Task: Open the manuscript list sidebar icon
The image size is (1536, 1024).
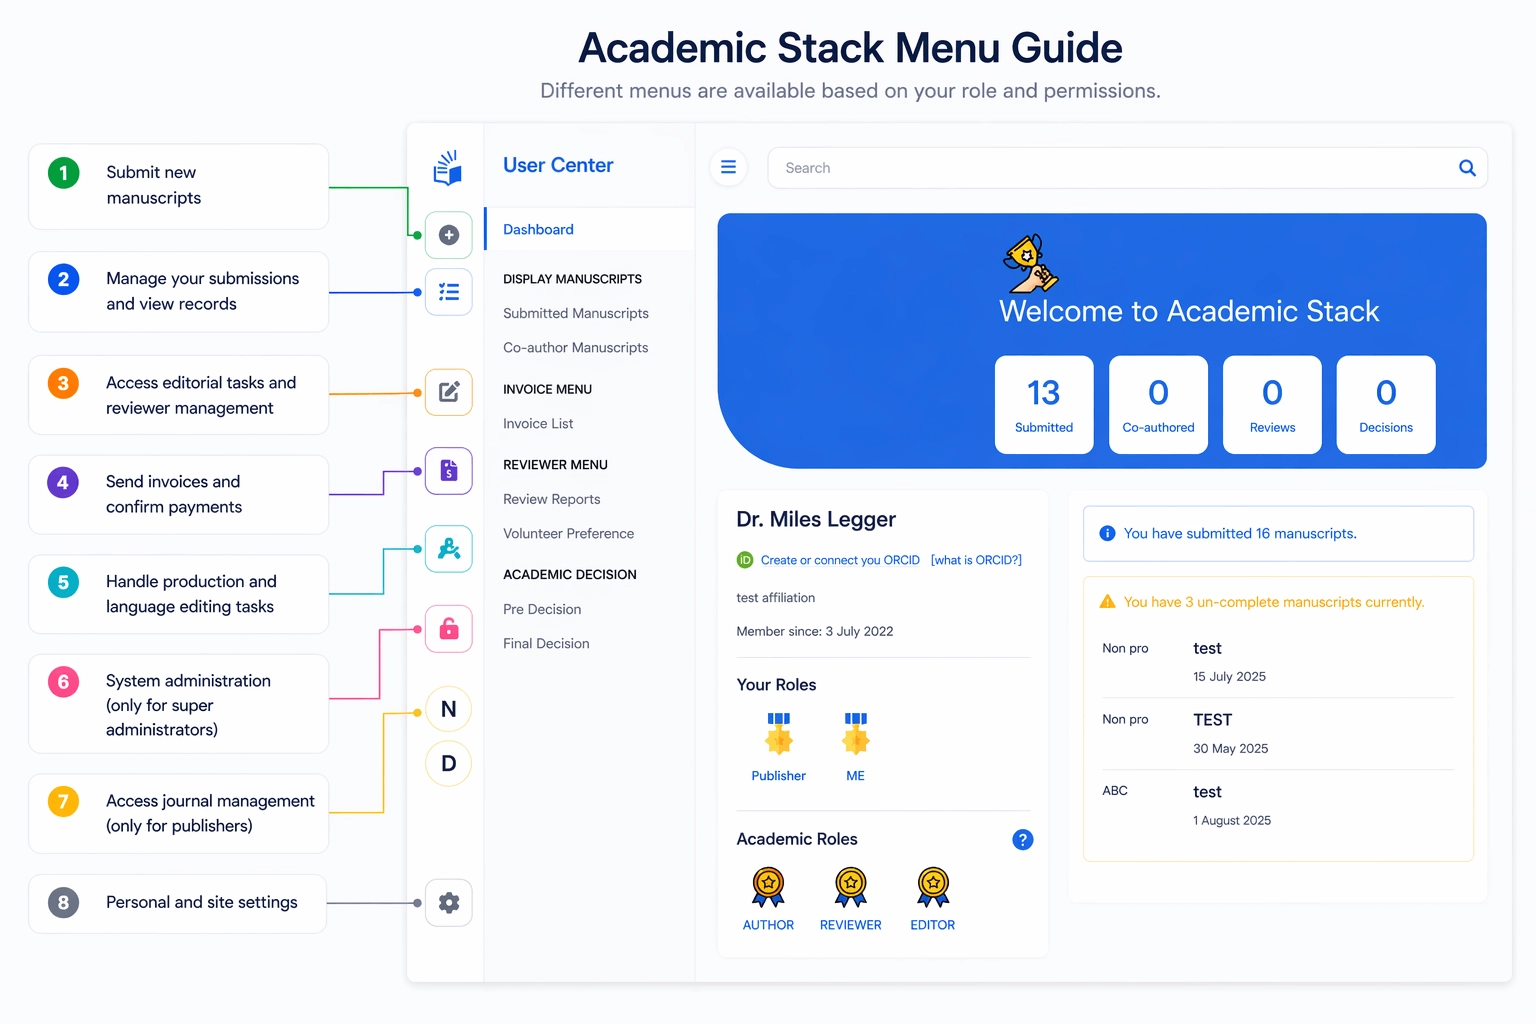Action: [449, 292]
